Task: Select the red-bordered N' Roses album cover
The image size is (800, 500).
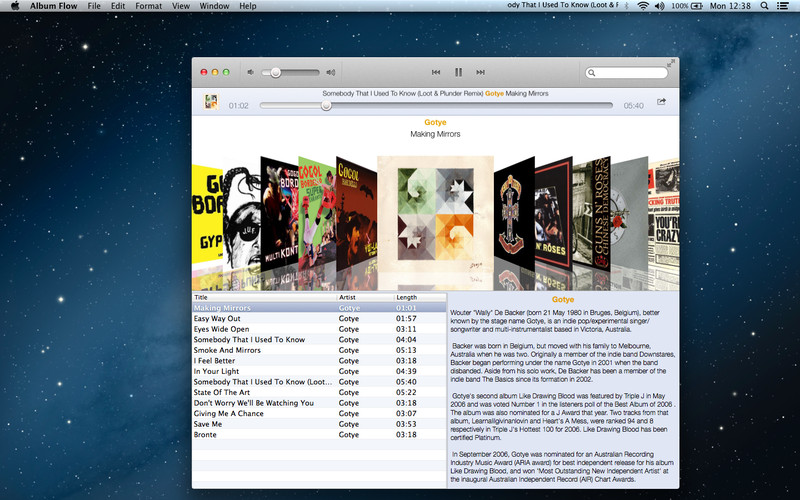Action: [x=554, y=214]
